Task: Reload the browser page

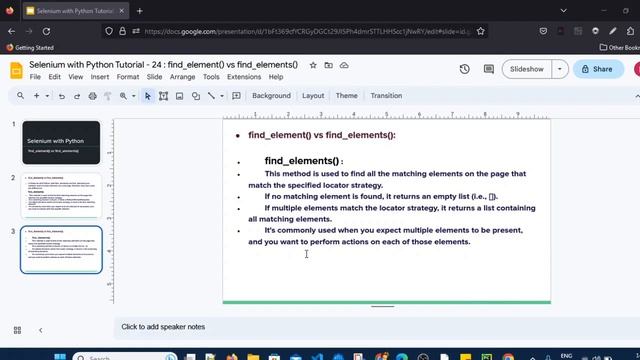Action: point(46,31)
